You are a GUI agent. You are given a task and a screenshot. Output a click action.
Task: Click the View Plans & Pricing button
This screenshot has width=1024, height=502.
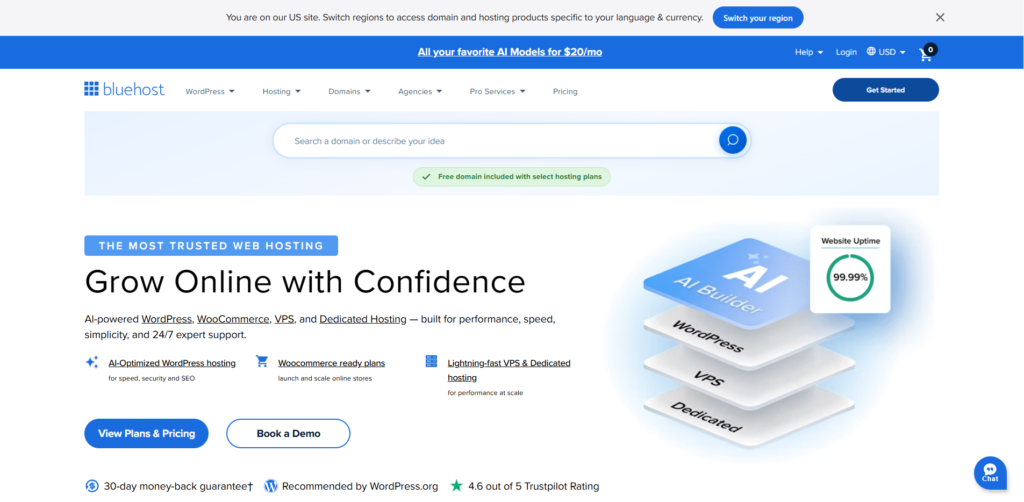(146, 433)
